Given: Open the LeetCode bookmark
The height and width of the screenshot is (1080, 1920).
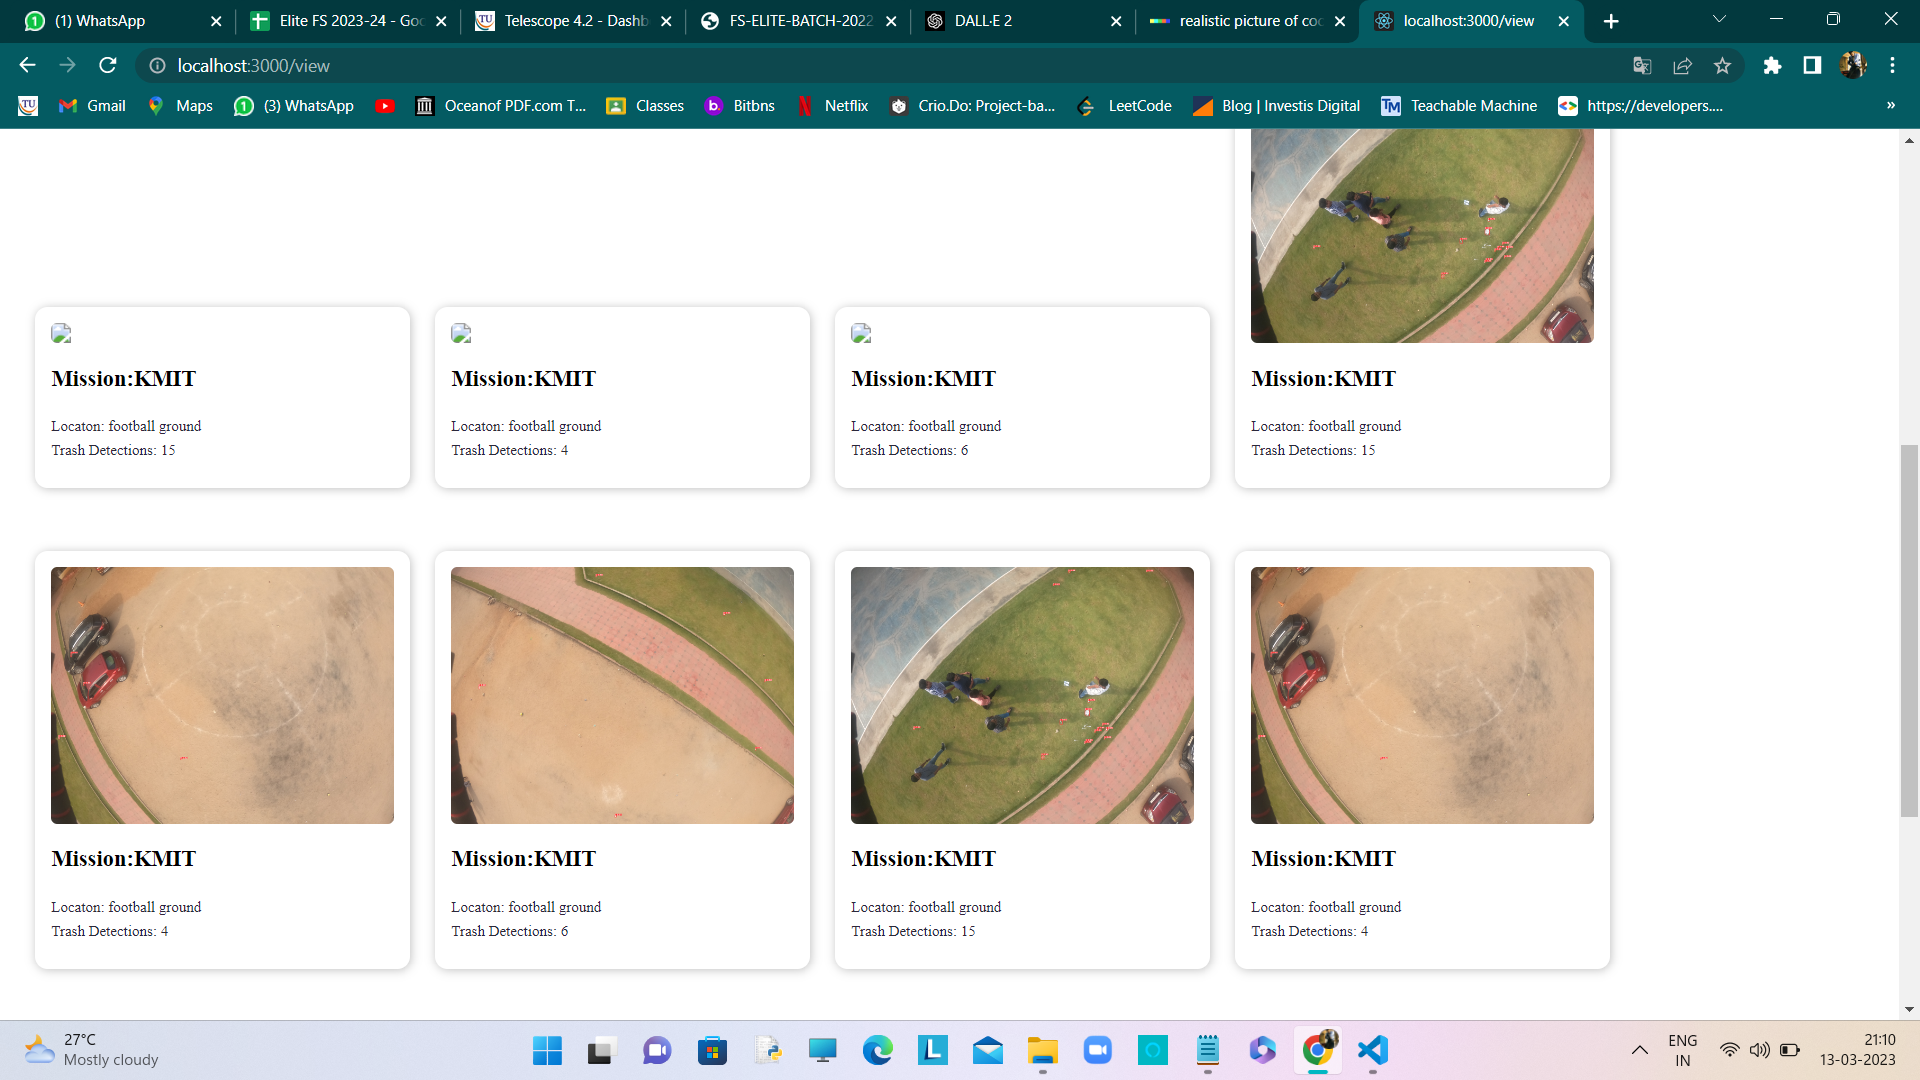Looking at the screenshot, I should 1125,106.
